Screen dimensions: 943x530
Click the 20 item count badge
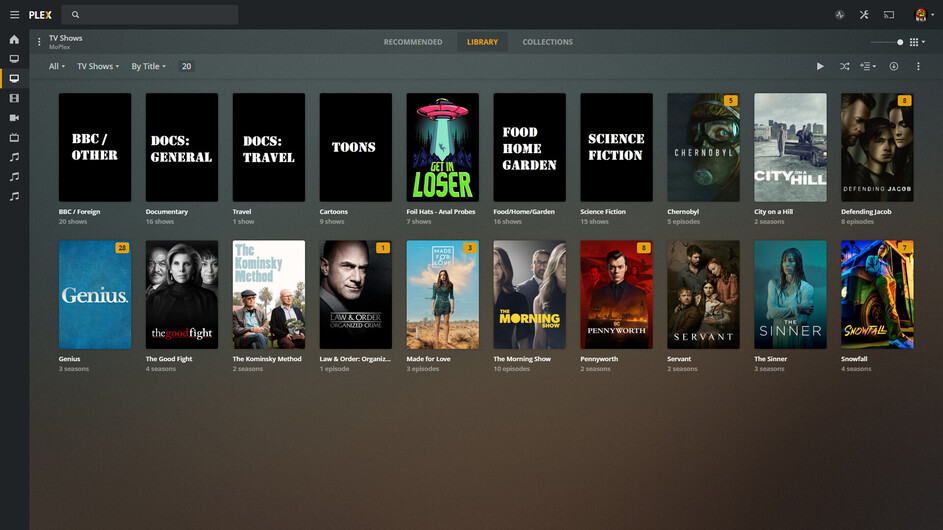[x=186, y=66]
